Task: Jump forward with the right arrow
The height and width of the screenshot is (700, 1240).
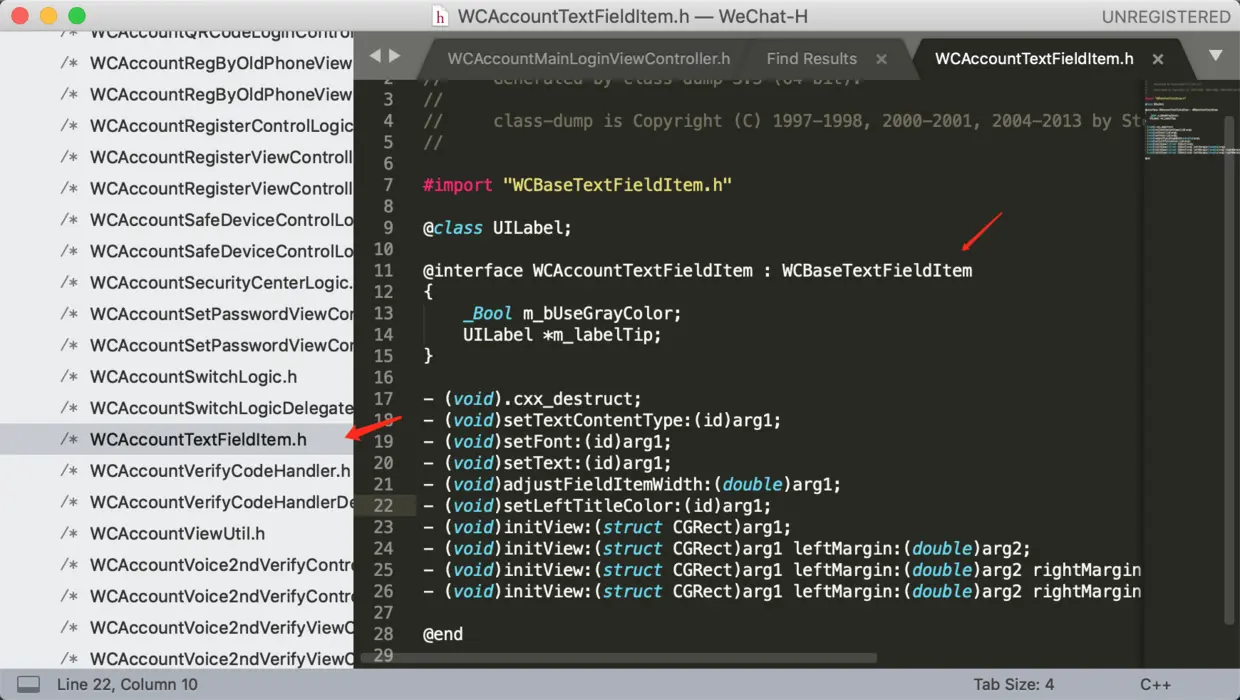Action: (x=394, y=56)
